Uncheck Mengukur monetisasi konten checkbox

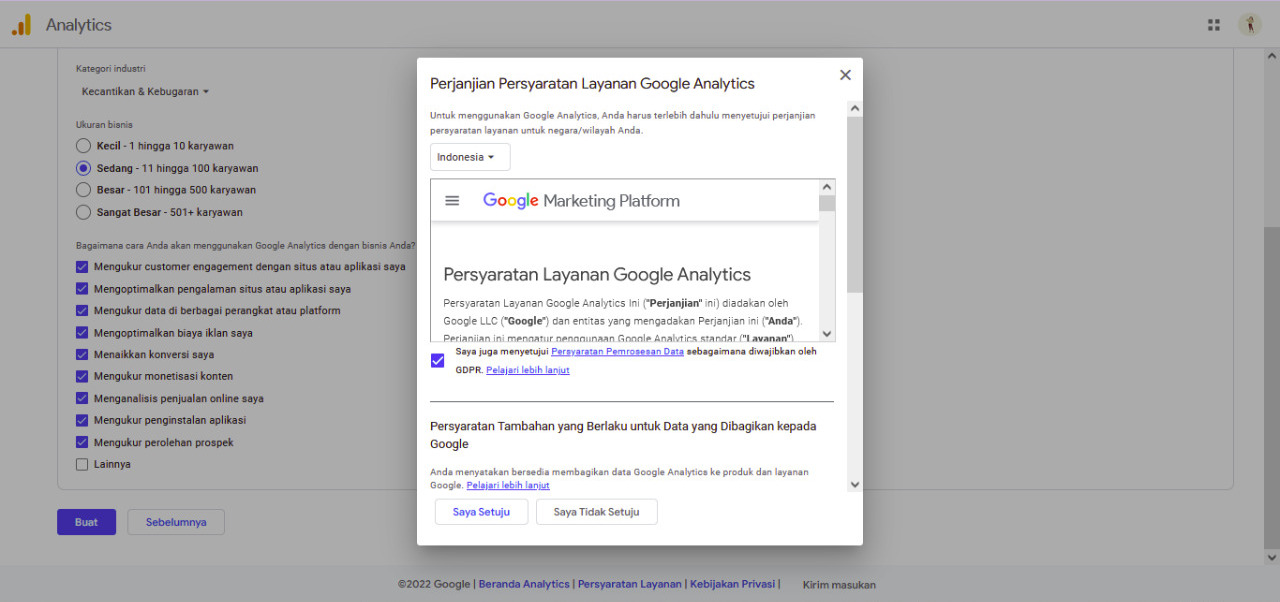82,377
